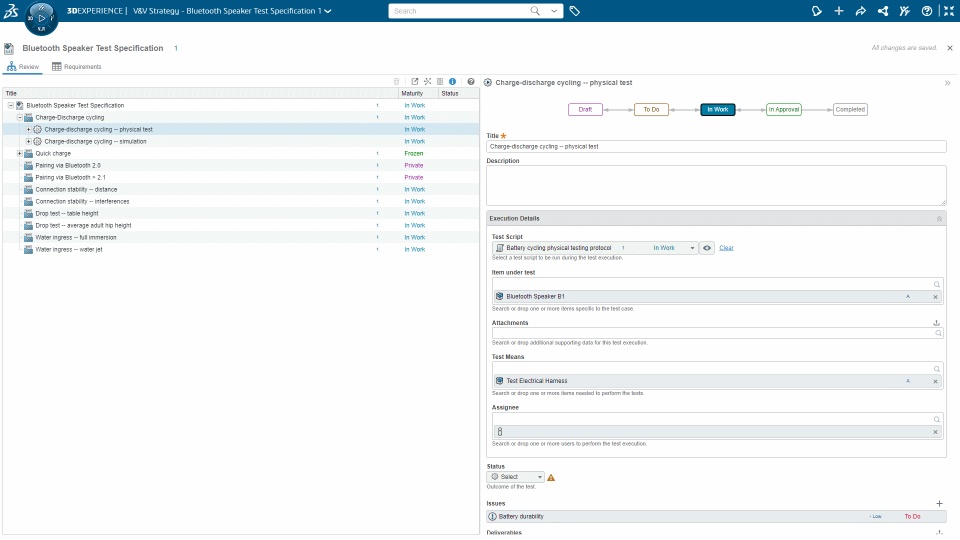This screenshot has width=960, height=540.
Task: Collapse the Charge-Discharge cycling folder
Action: coord(20,118)
